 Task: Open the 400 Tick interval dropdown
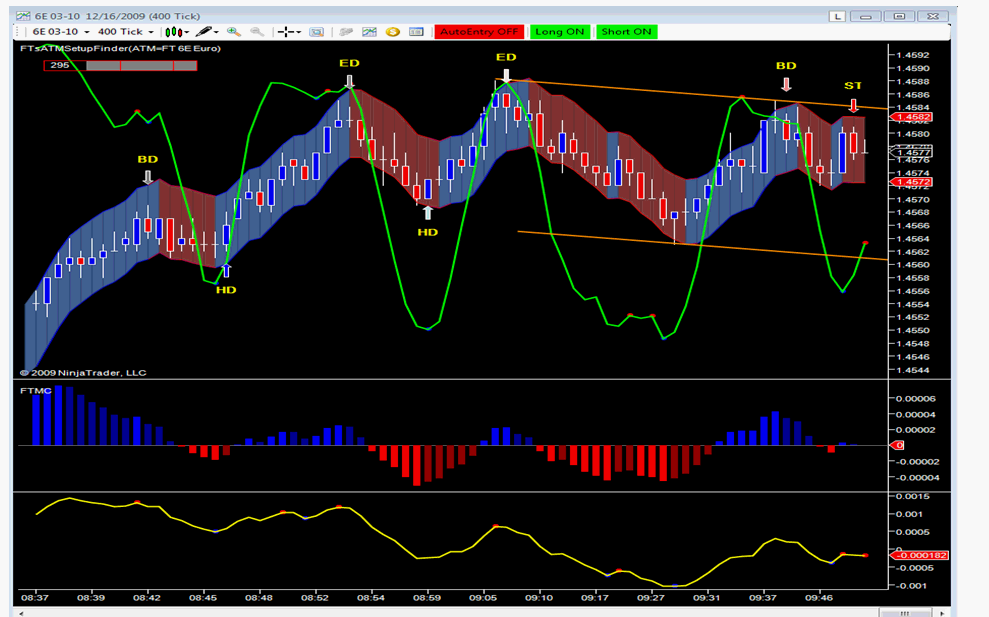126,32
